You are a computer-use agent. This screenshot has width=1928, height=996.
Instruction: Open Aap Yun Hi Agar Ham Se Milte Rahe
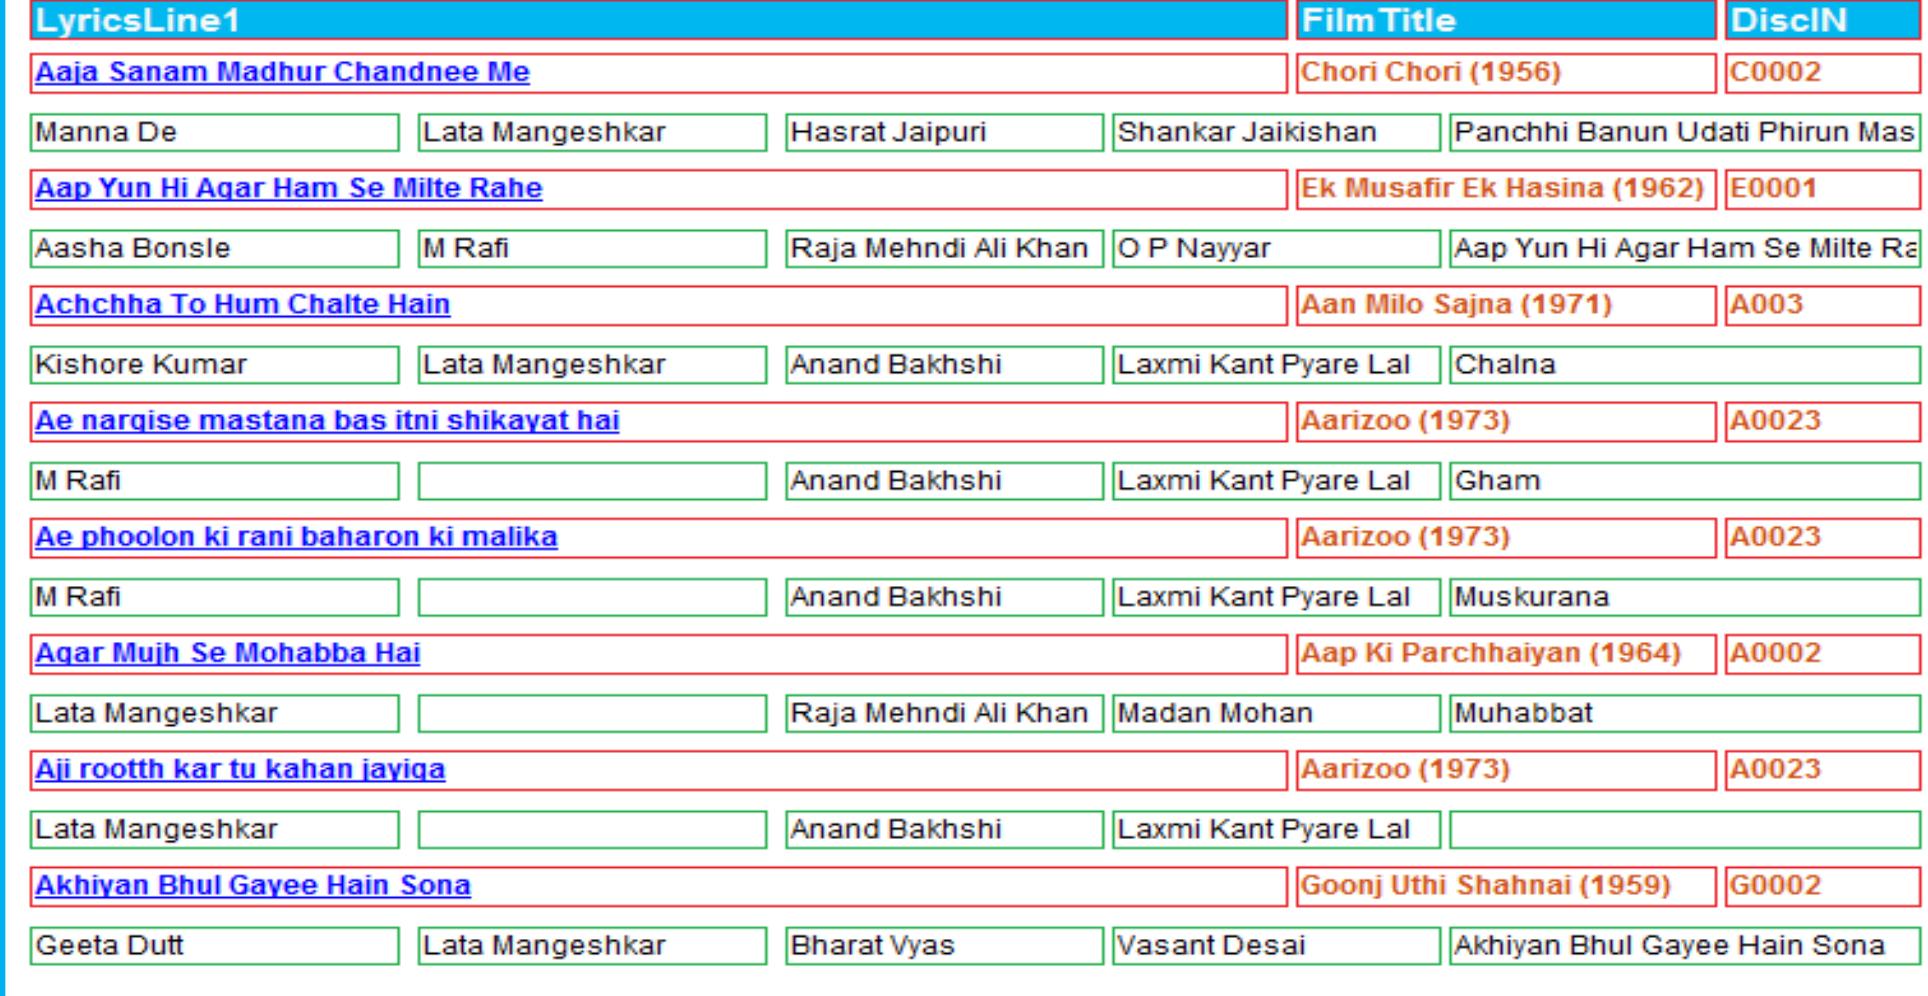[288, 189]
